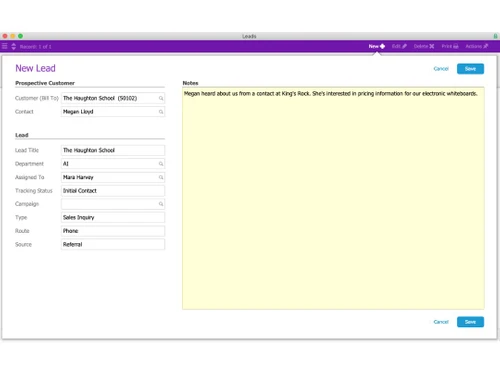The height and width of the screenshot is (375, 500).
Task: Open the Type field Sales Inquiry
Action: [113, 217]
